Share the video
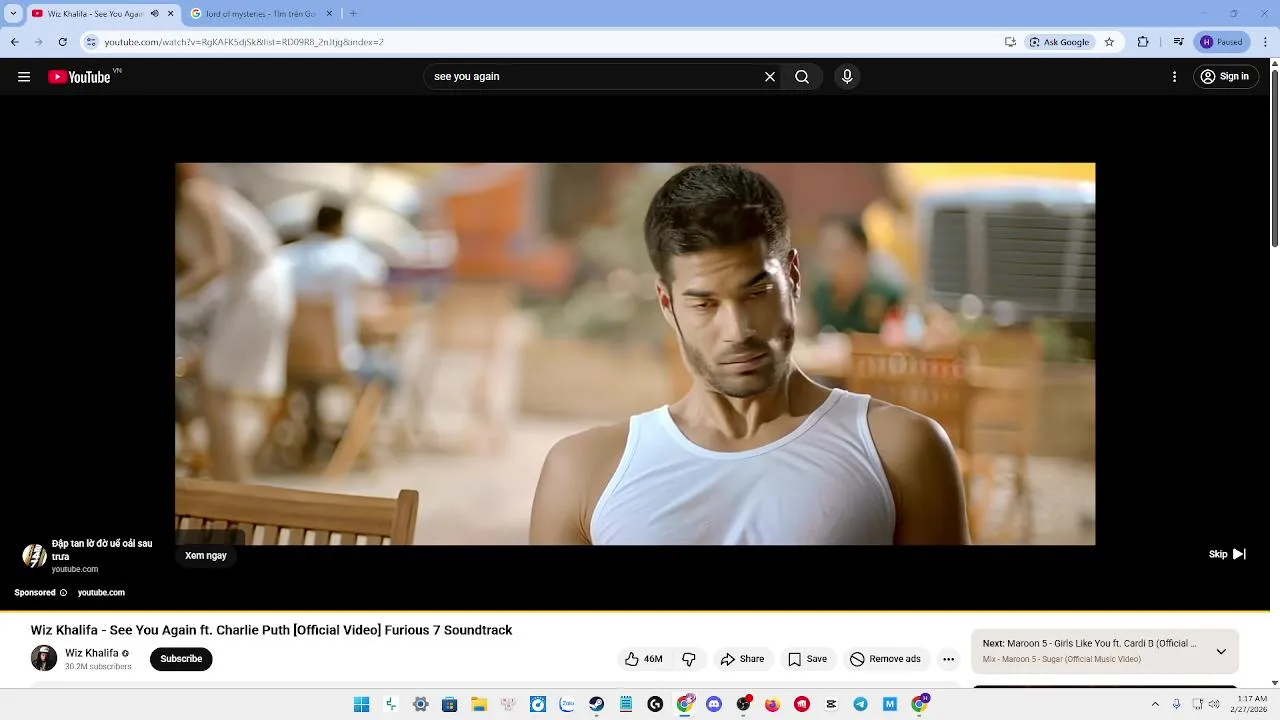The width and height of the screenshot is (1280, 720). click(x=742, y=659)
